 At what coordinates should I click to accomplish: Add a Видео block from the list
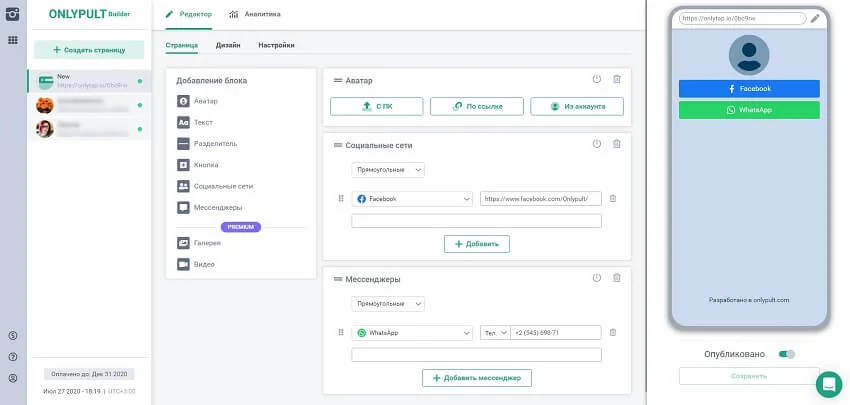click(x=203, y=264)
